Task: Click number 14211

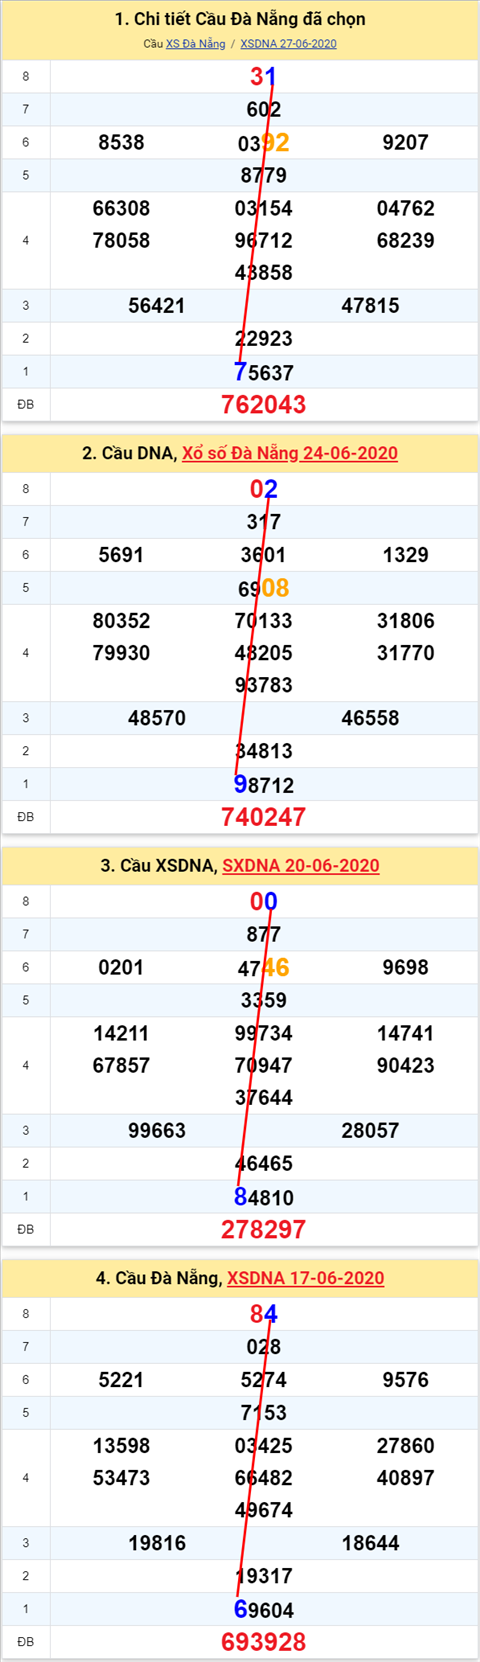Action: point(121,1034)
